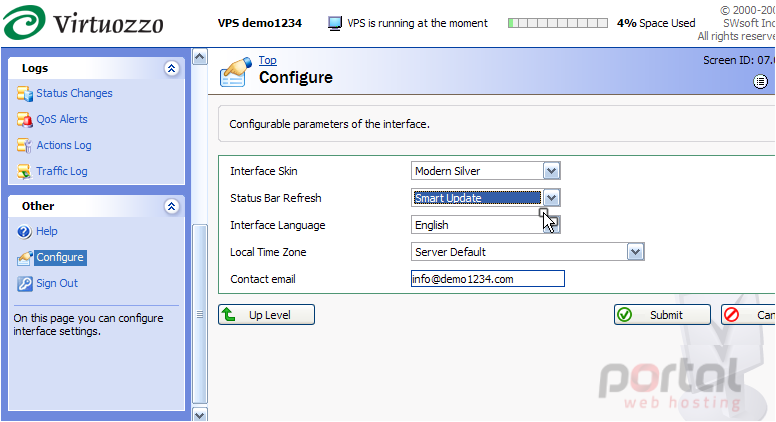Click the Up Level button
This screenshot has height=422, width=776.
[x=266, y=315]
